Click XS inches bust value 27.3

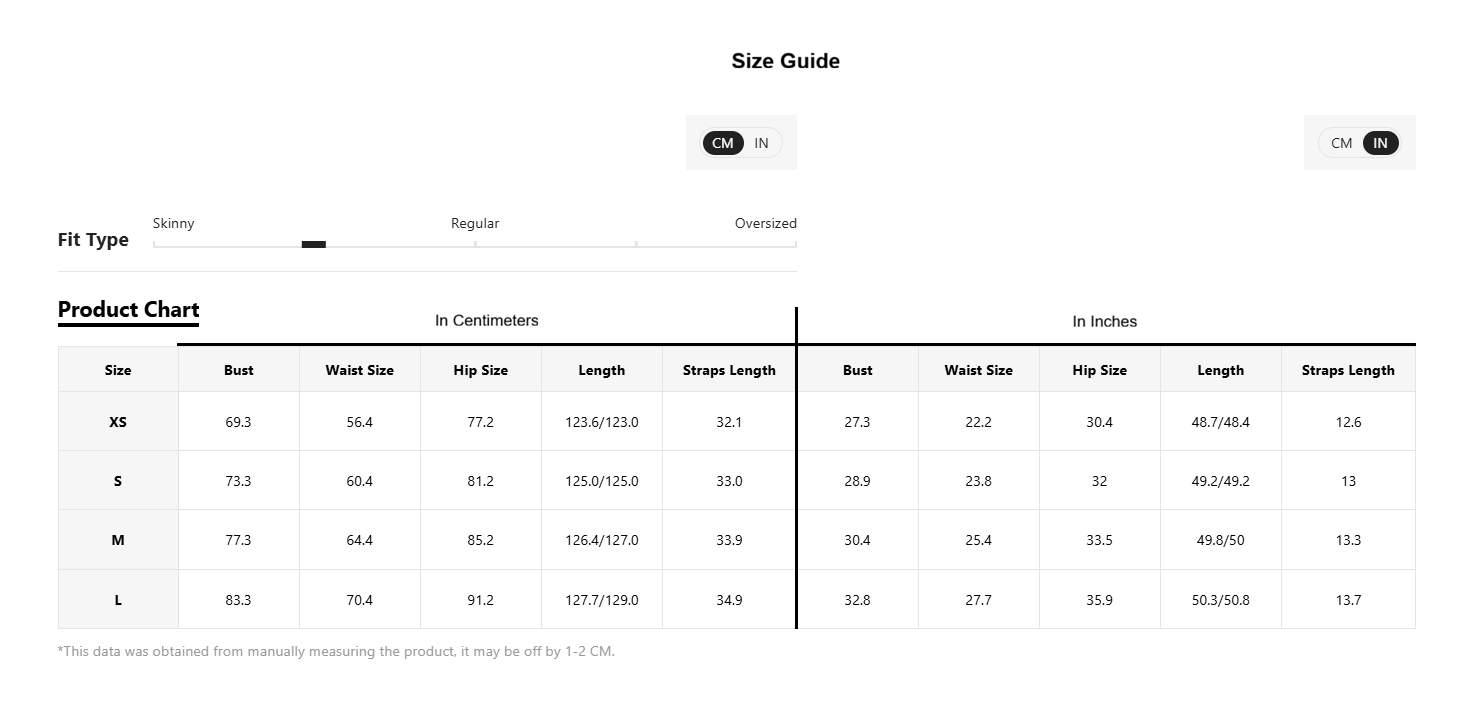coord(858,422)
